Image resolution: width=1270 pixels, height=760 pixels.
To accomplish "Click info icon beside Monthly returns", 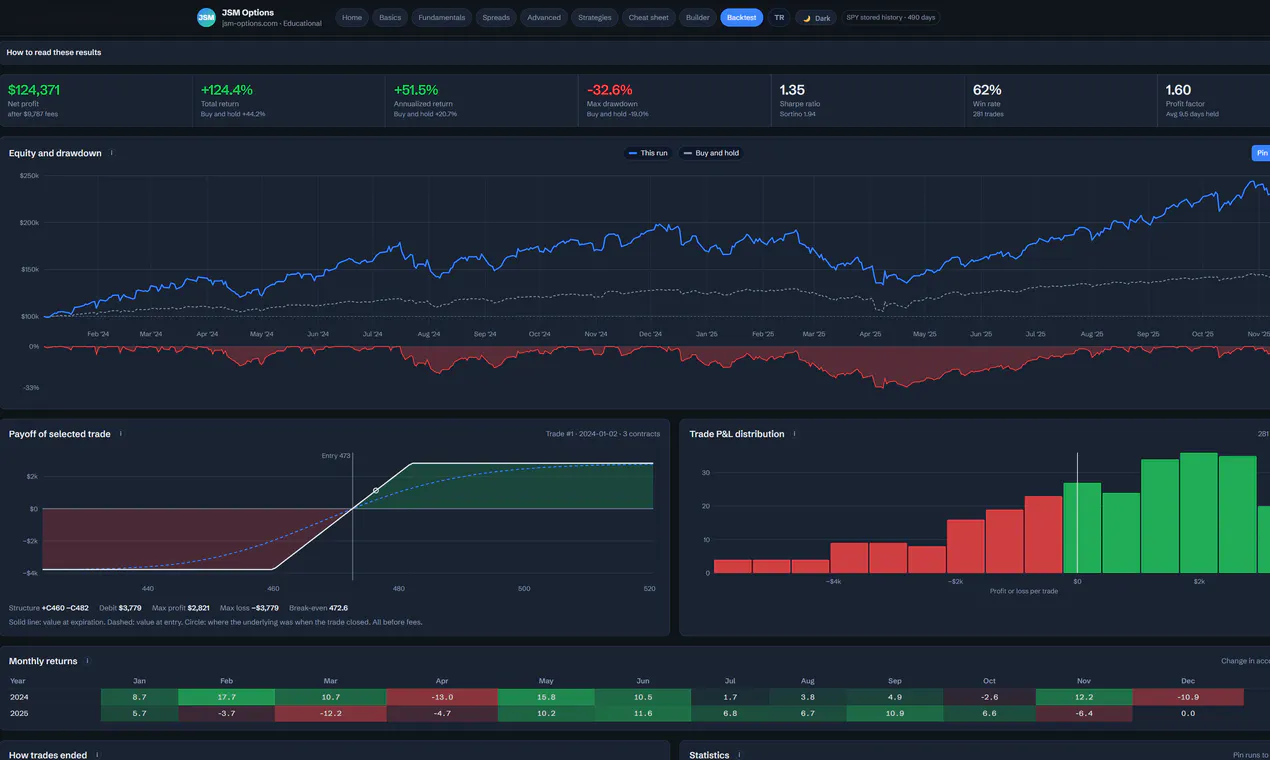I will point(87,661).
